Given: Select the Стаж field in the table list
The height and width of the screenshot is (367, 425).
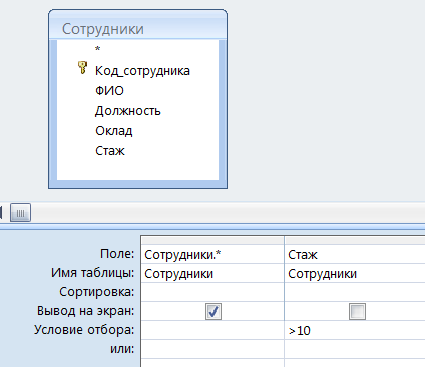Looking at the screenshot, I should point(110,151).
